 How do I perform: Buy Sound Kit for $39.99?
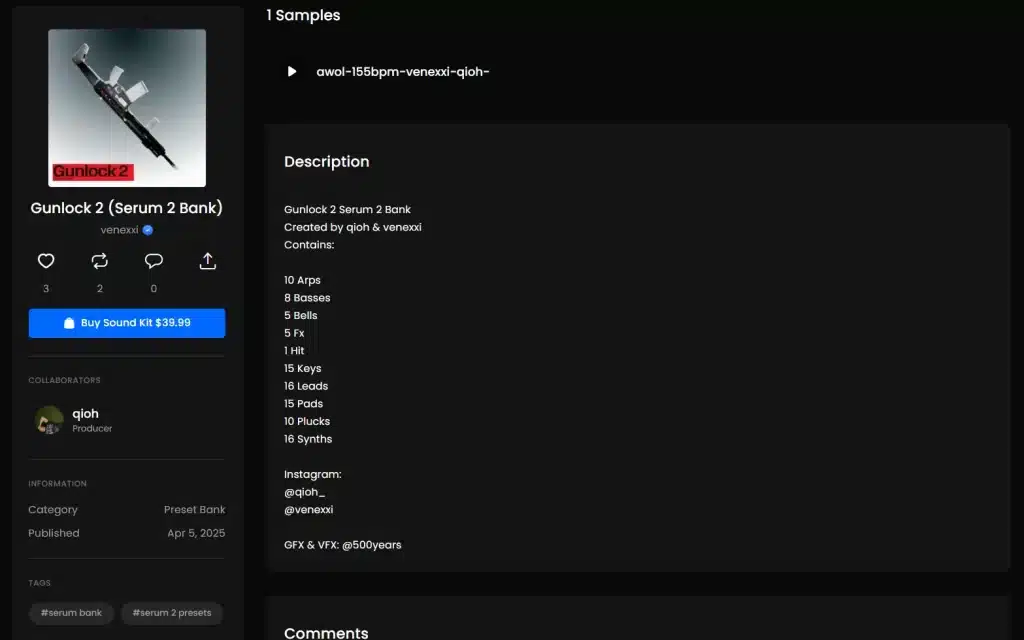point(127,323)
